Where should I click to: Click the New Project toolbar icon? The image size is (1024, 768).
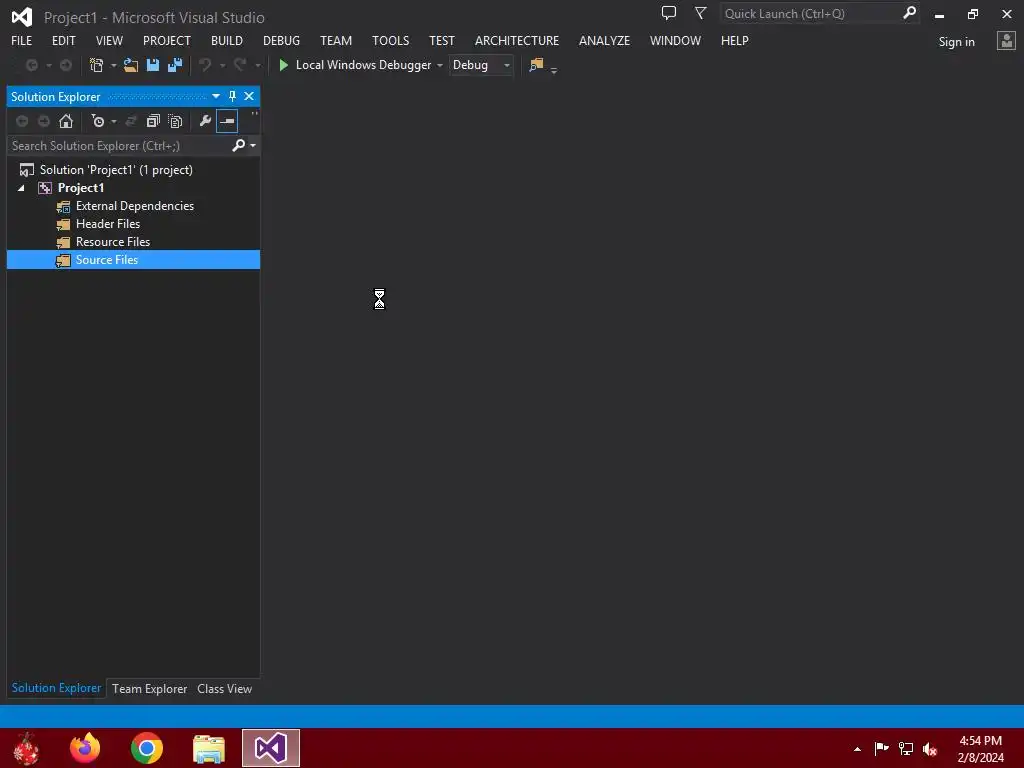coord(97,65)
